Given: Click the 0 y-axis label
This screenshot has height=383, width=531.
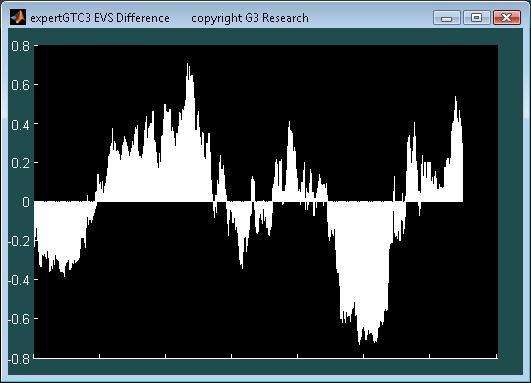Looking at the screenshot, I should [26, 202].
